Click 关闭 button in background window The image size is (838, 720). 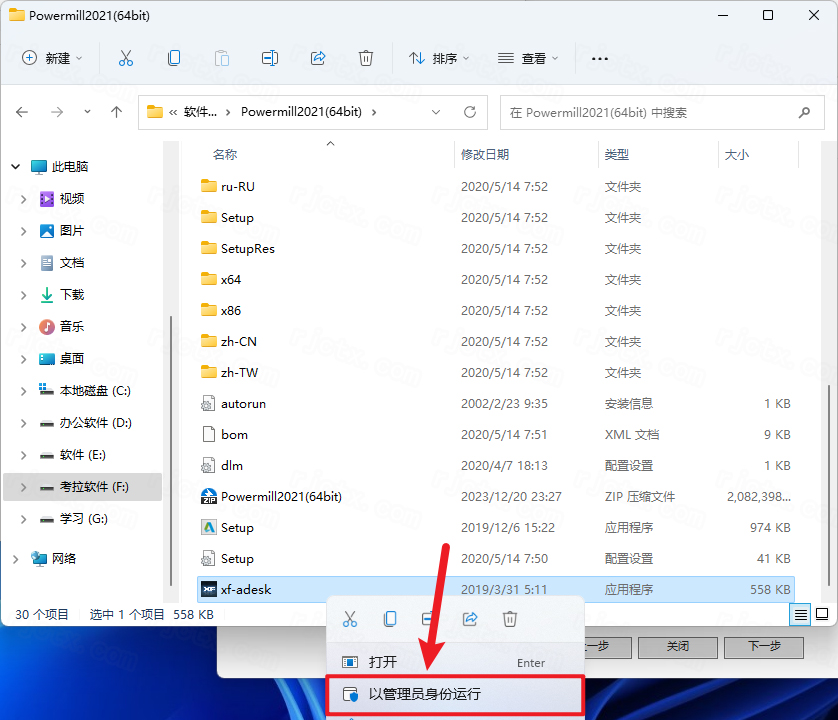click(678, 647)
